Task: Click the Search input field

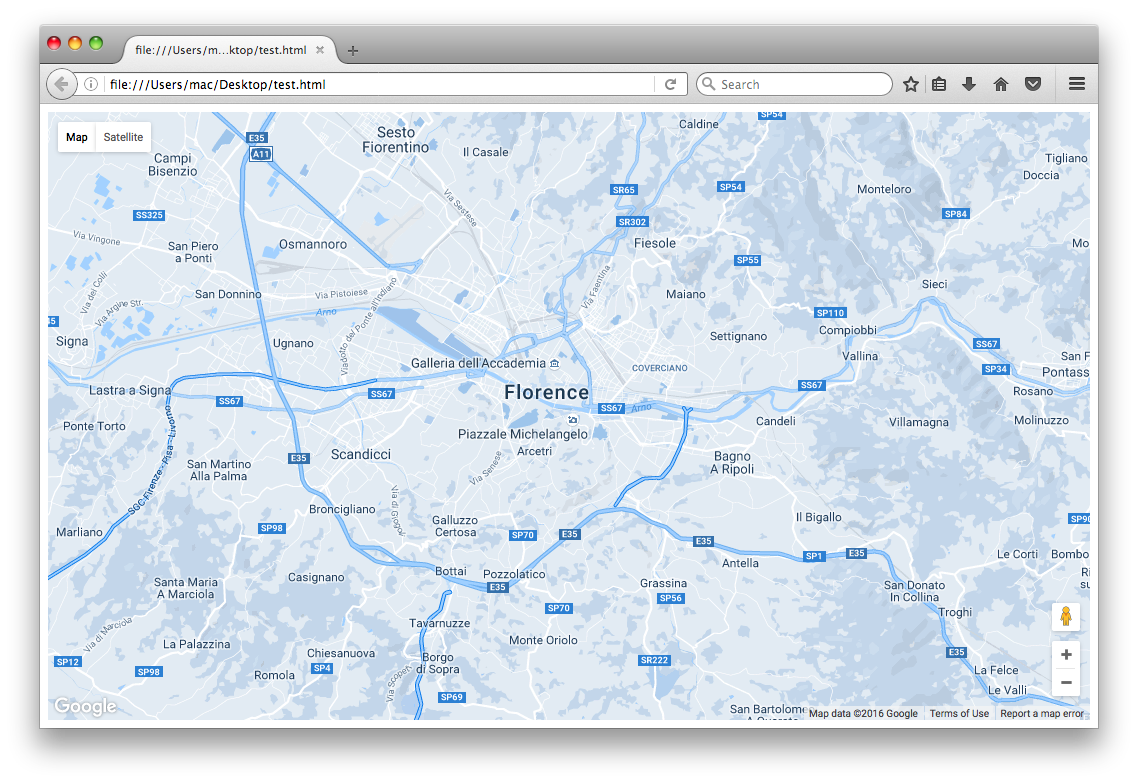Action: (795, 84)
